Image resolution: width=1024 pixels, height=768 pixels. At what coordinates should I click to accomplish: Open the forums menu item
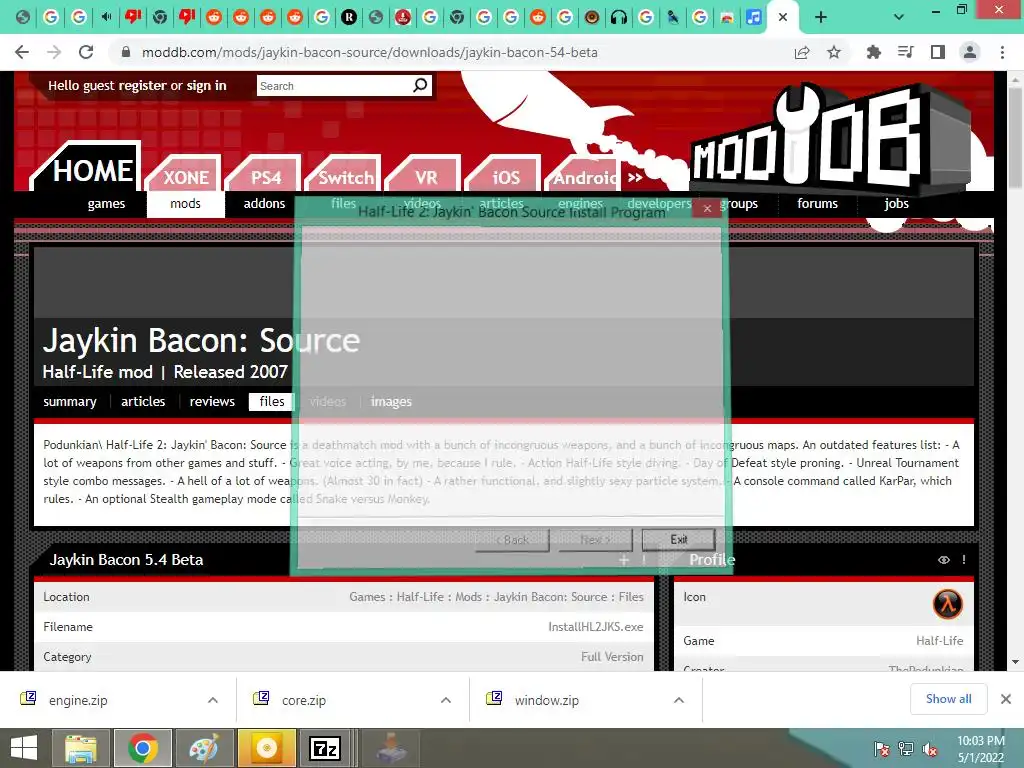(x=818, y=204)
